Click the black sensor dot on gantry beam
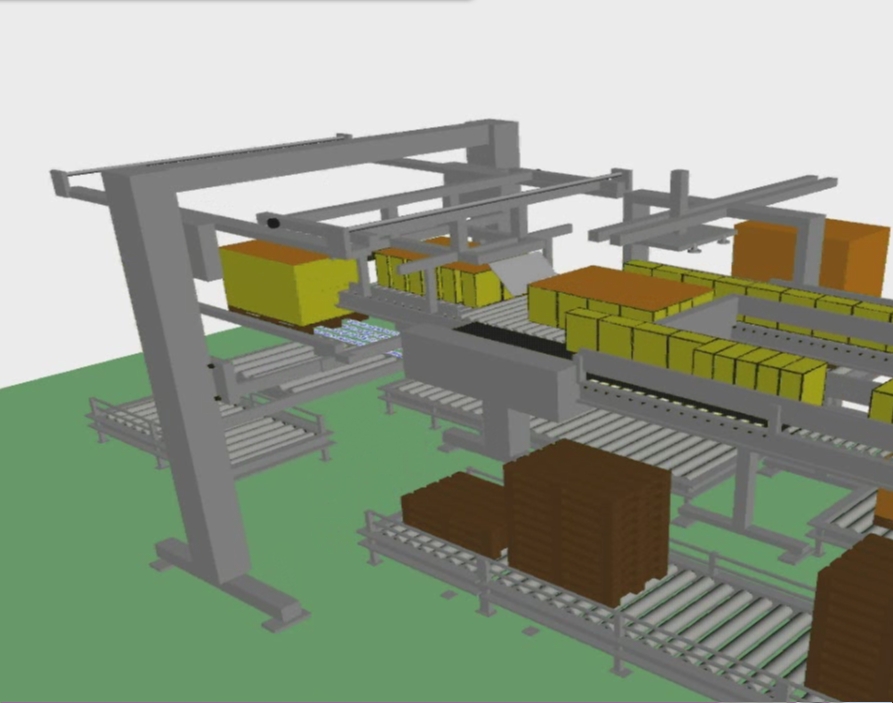This screenshot has height=703, width=893. click(x=273, y=224)
